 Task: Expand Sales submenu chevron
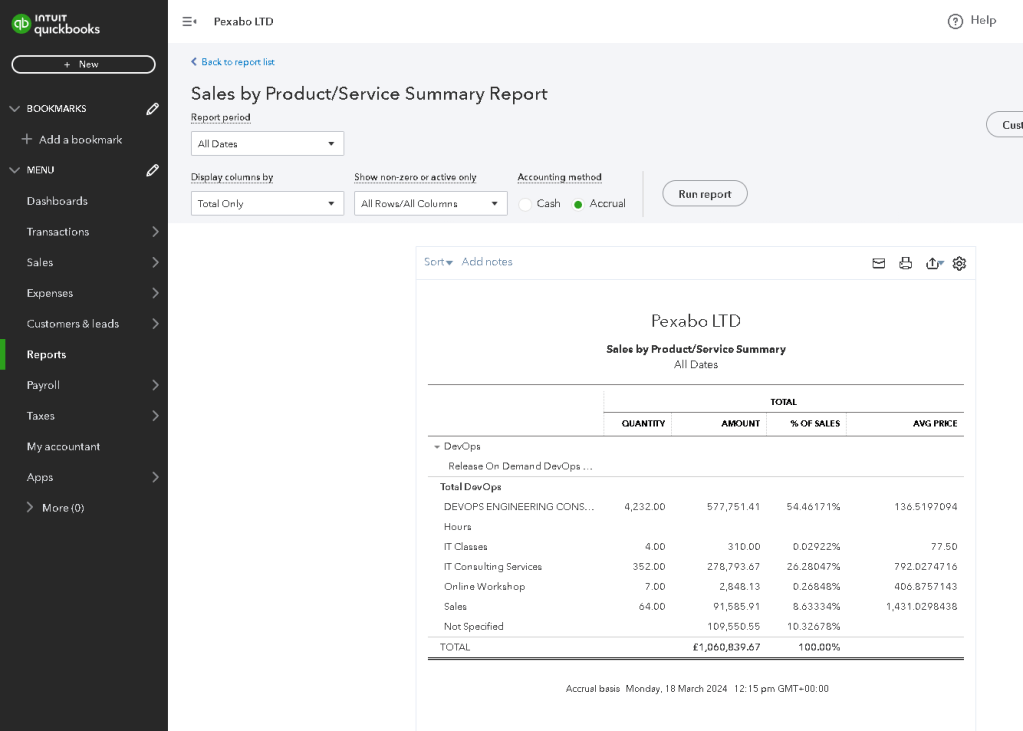pyautogui.click(x=155, y=262)
